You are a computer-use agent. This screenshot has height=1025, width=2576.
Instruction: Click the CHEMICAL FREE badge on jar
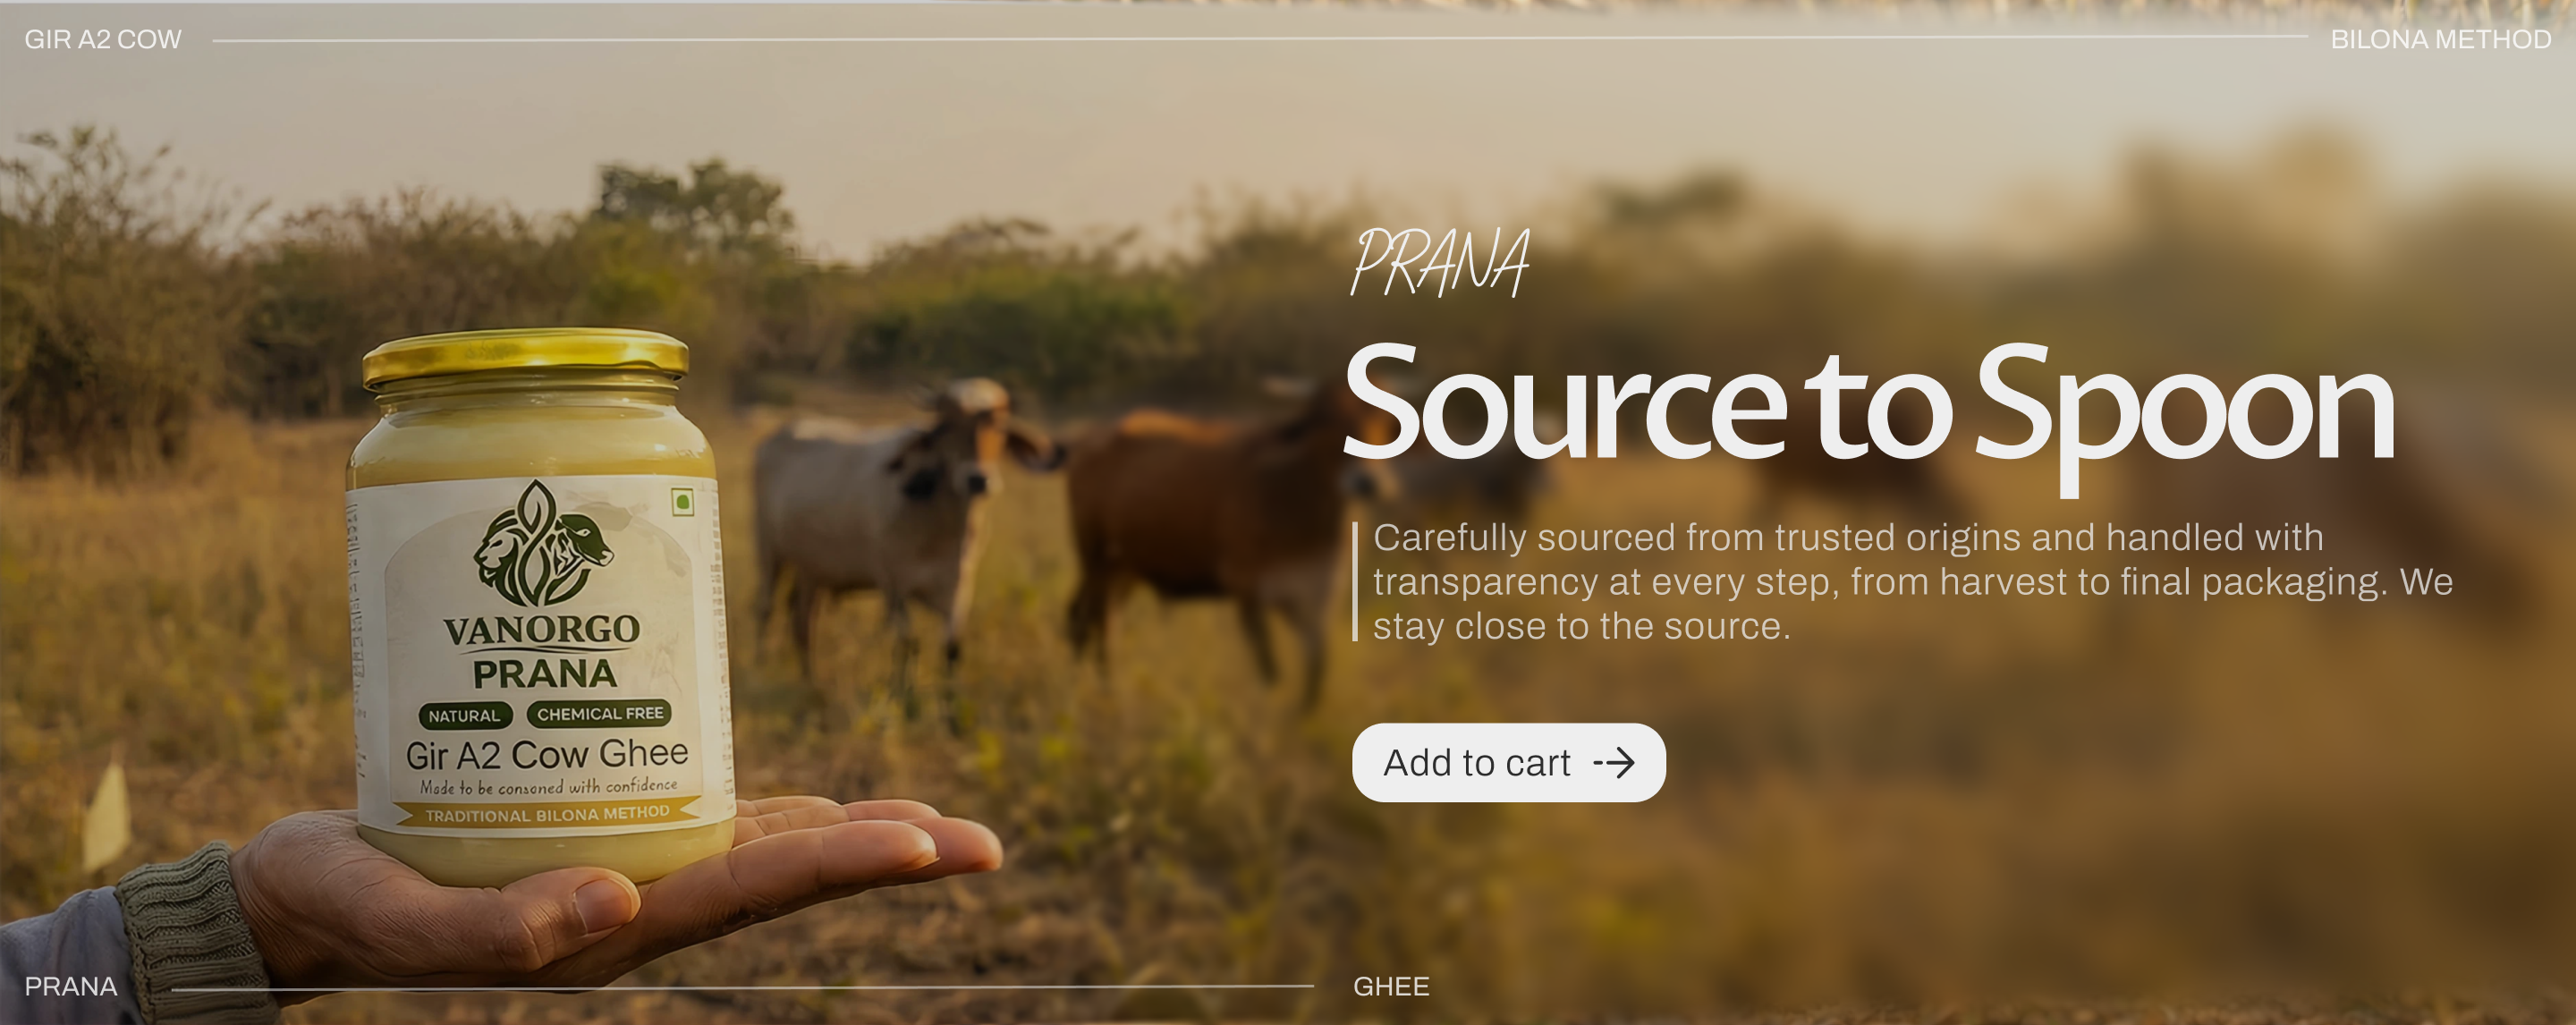point(600,714)
